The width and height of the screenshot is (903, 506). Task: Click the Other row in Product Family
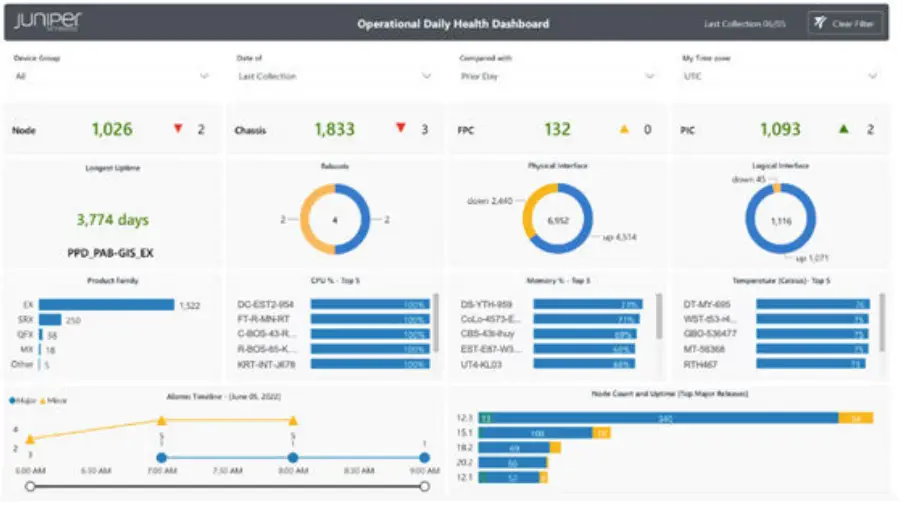click(x=30, y=364)
